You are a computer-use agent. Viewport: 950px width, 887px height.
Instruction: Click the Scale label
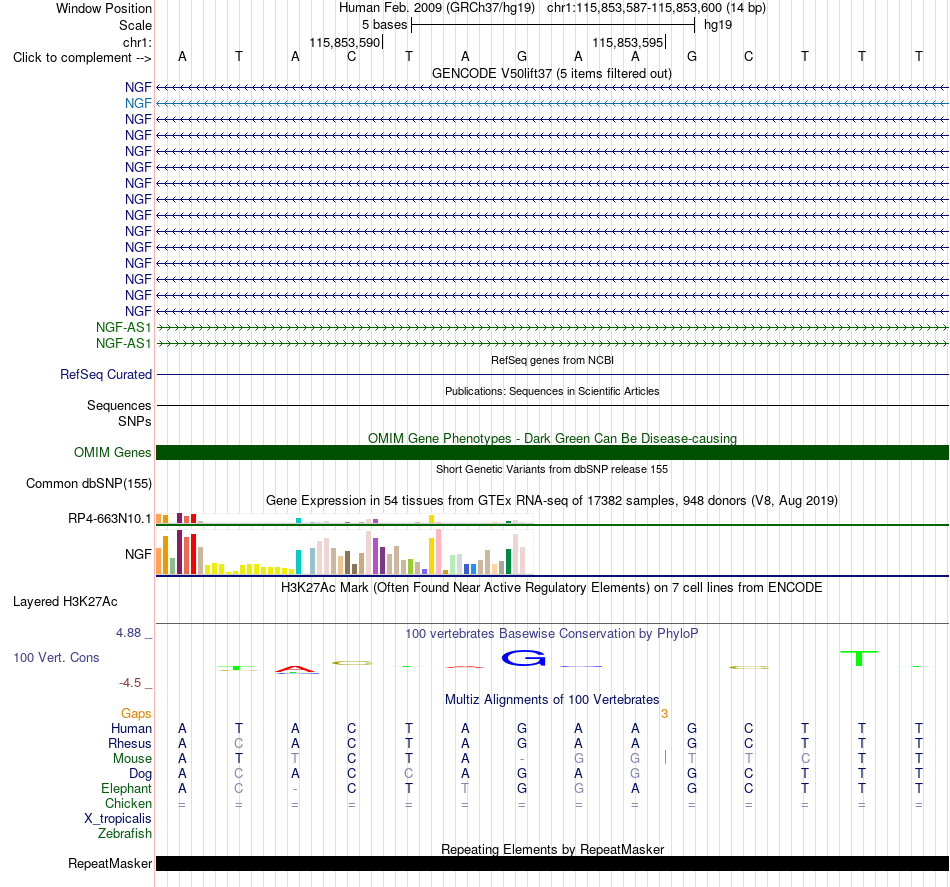[x=135, y=25]
